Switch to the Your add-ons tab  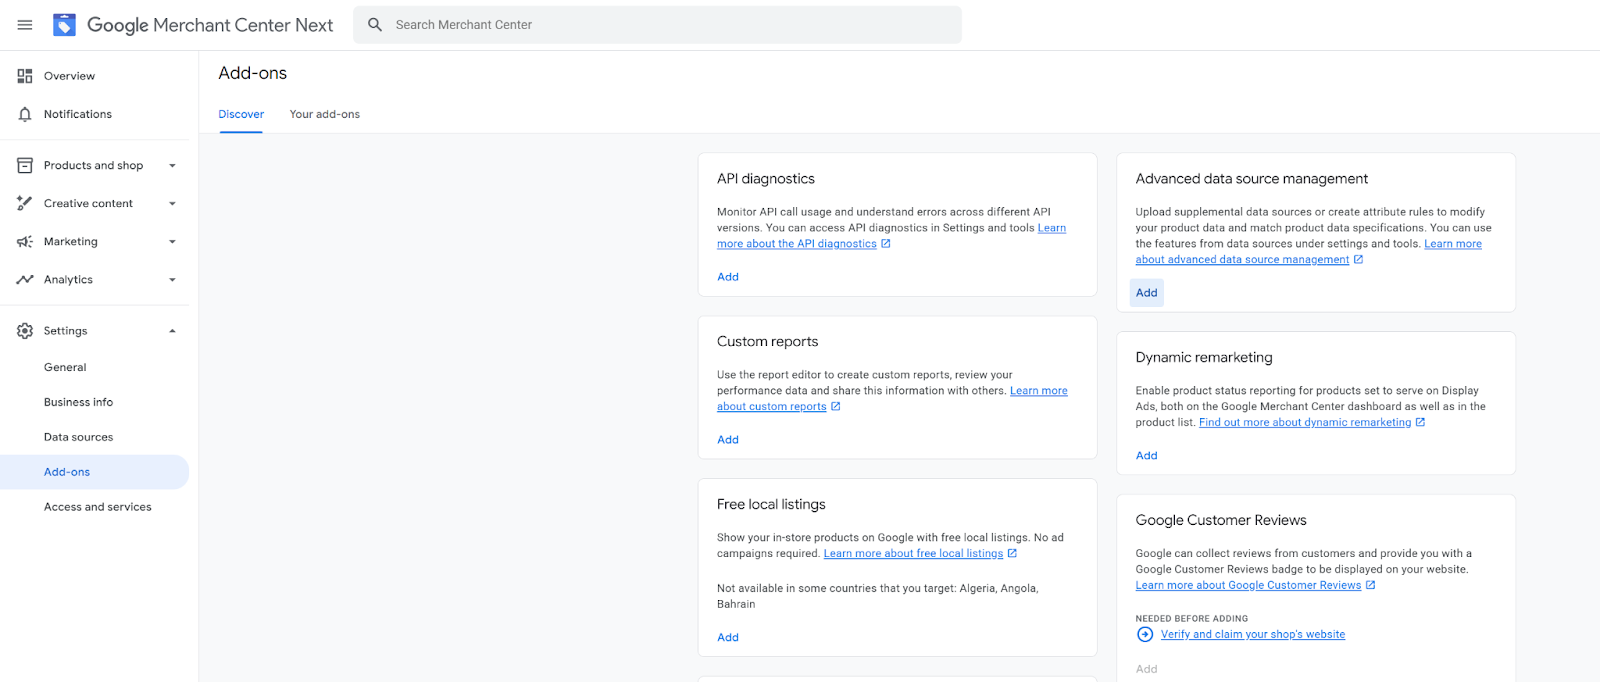[325, 115]
